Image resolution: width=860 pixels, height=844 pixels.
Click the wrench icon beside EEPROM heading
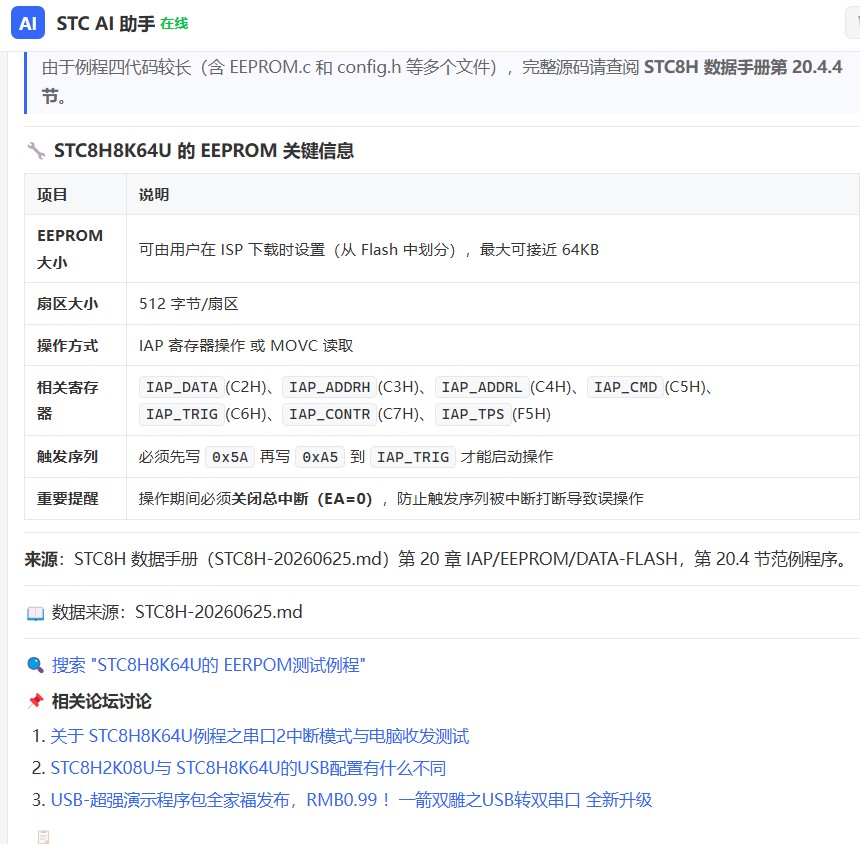point(36,150)
